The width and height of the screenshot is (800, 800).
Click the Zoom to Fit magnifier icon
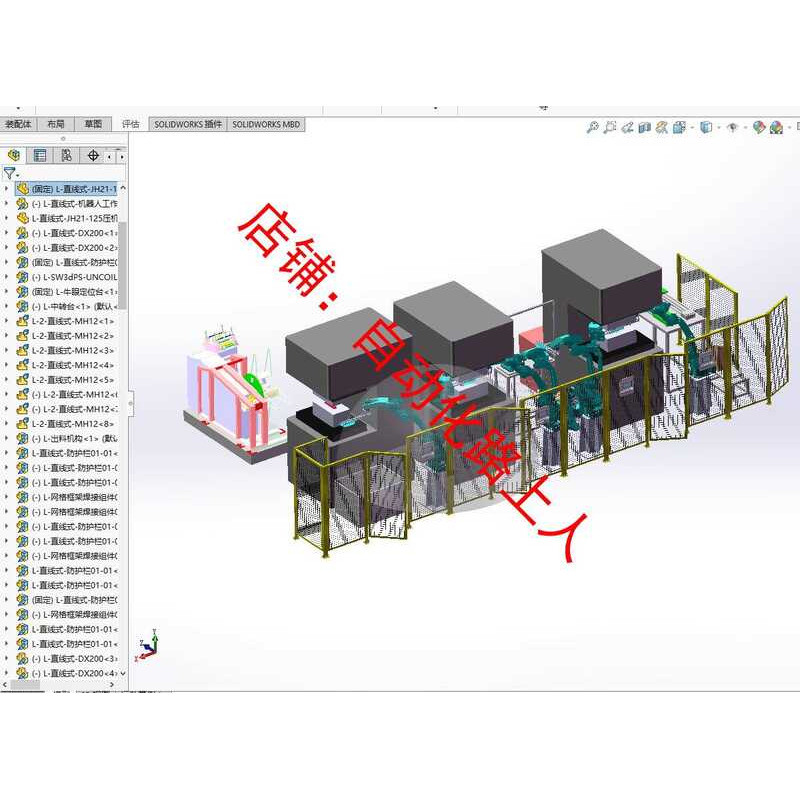(x=592, y=127)
